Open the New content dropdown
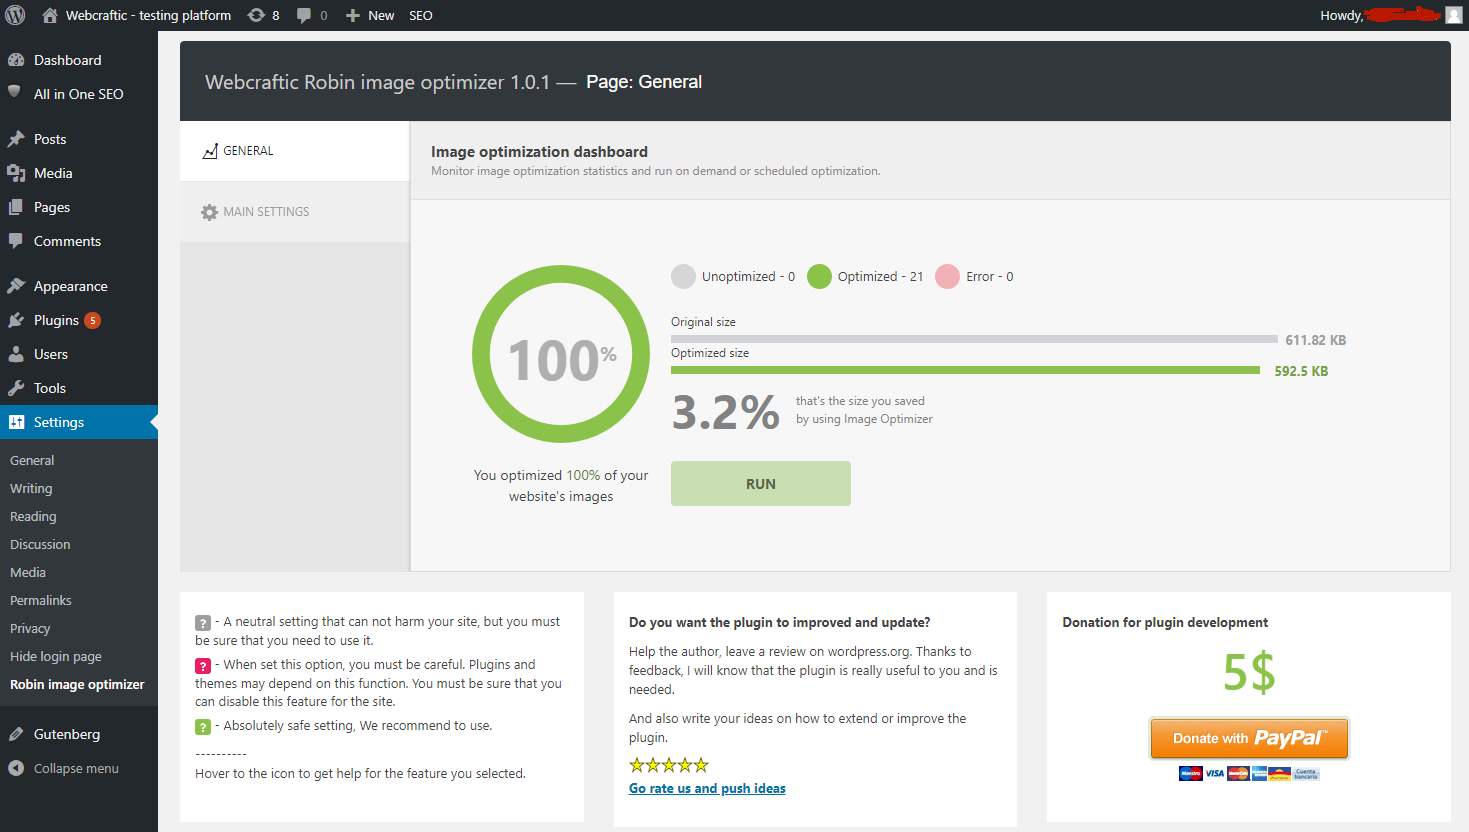This screenshot has height=832, width=1469. click(x=370, y=15)
